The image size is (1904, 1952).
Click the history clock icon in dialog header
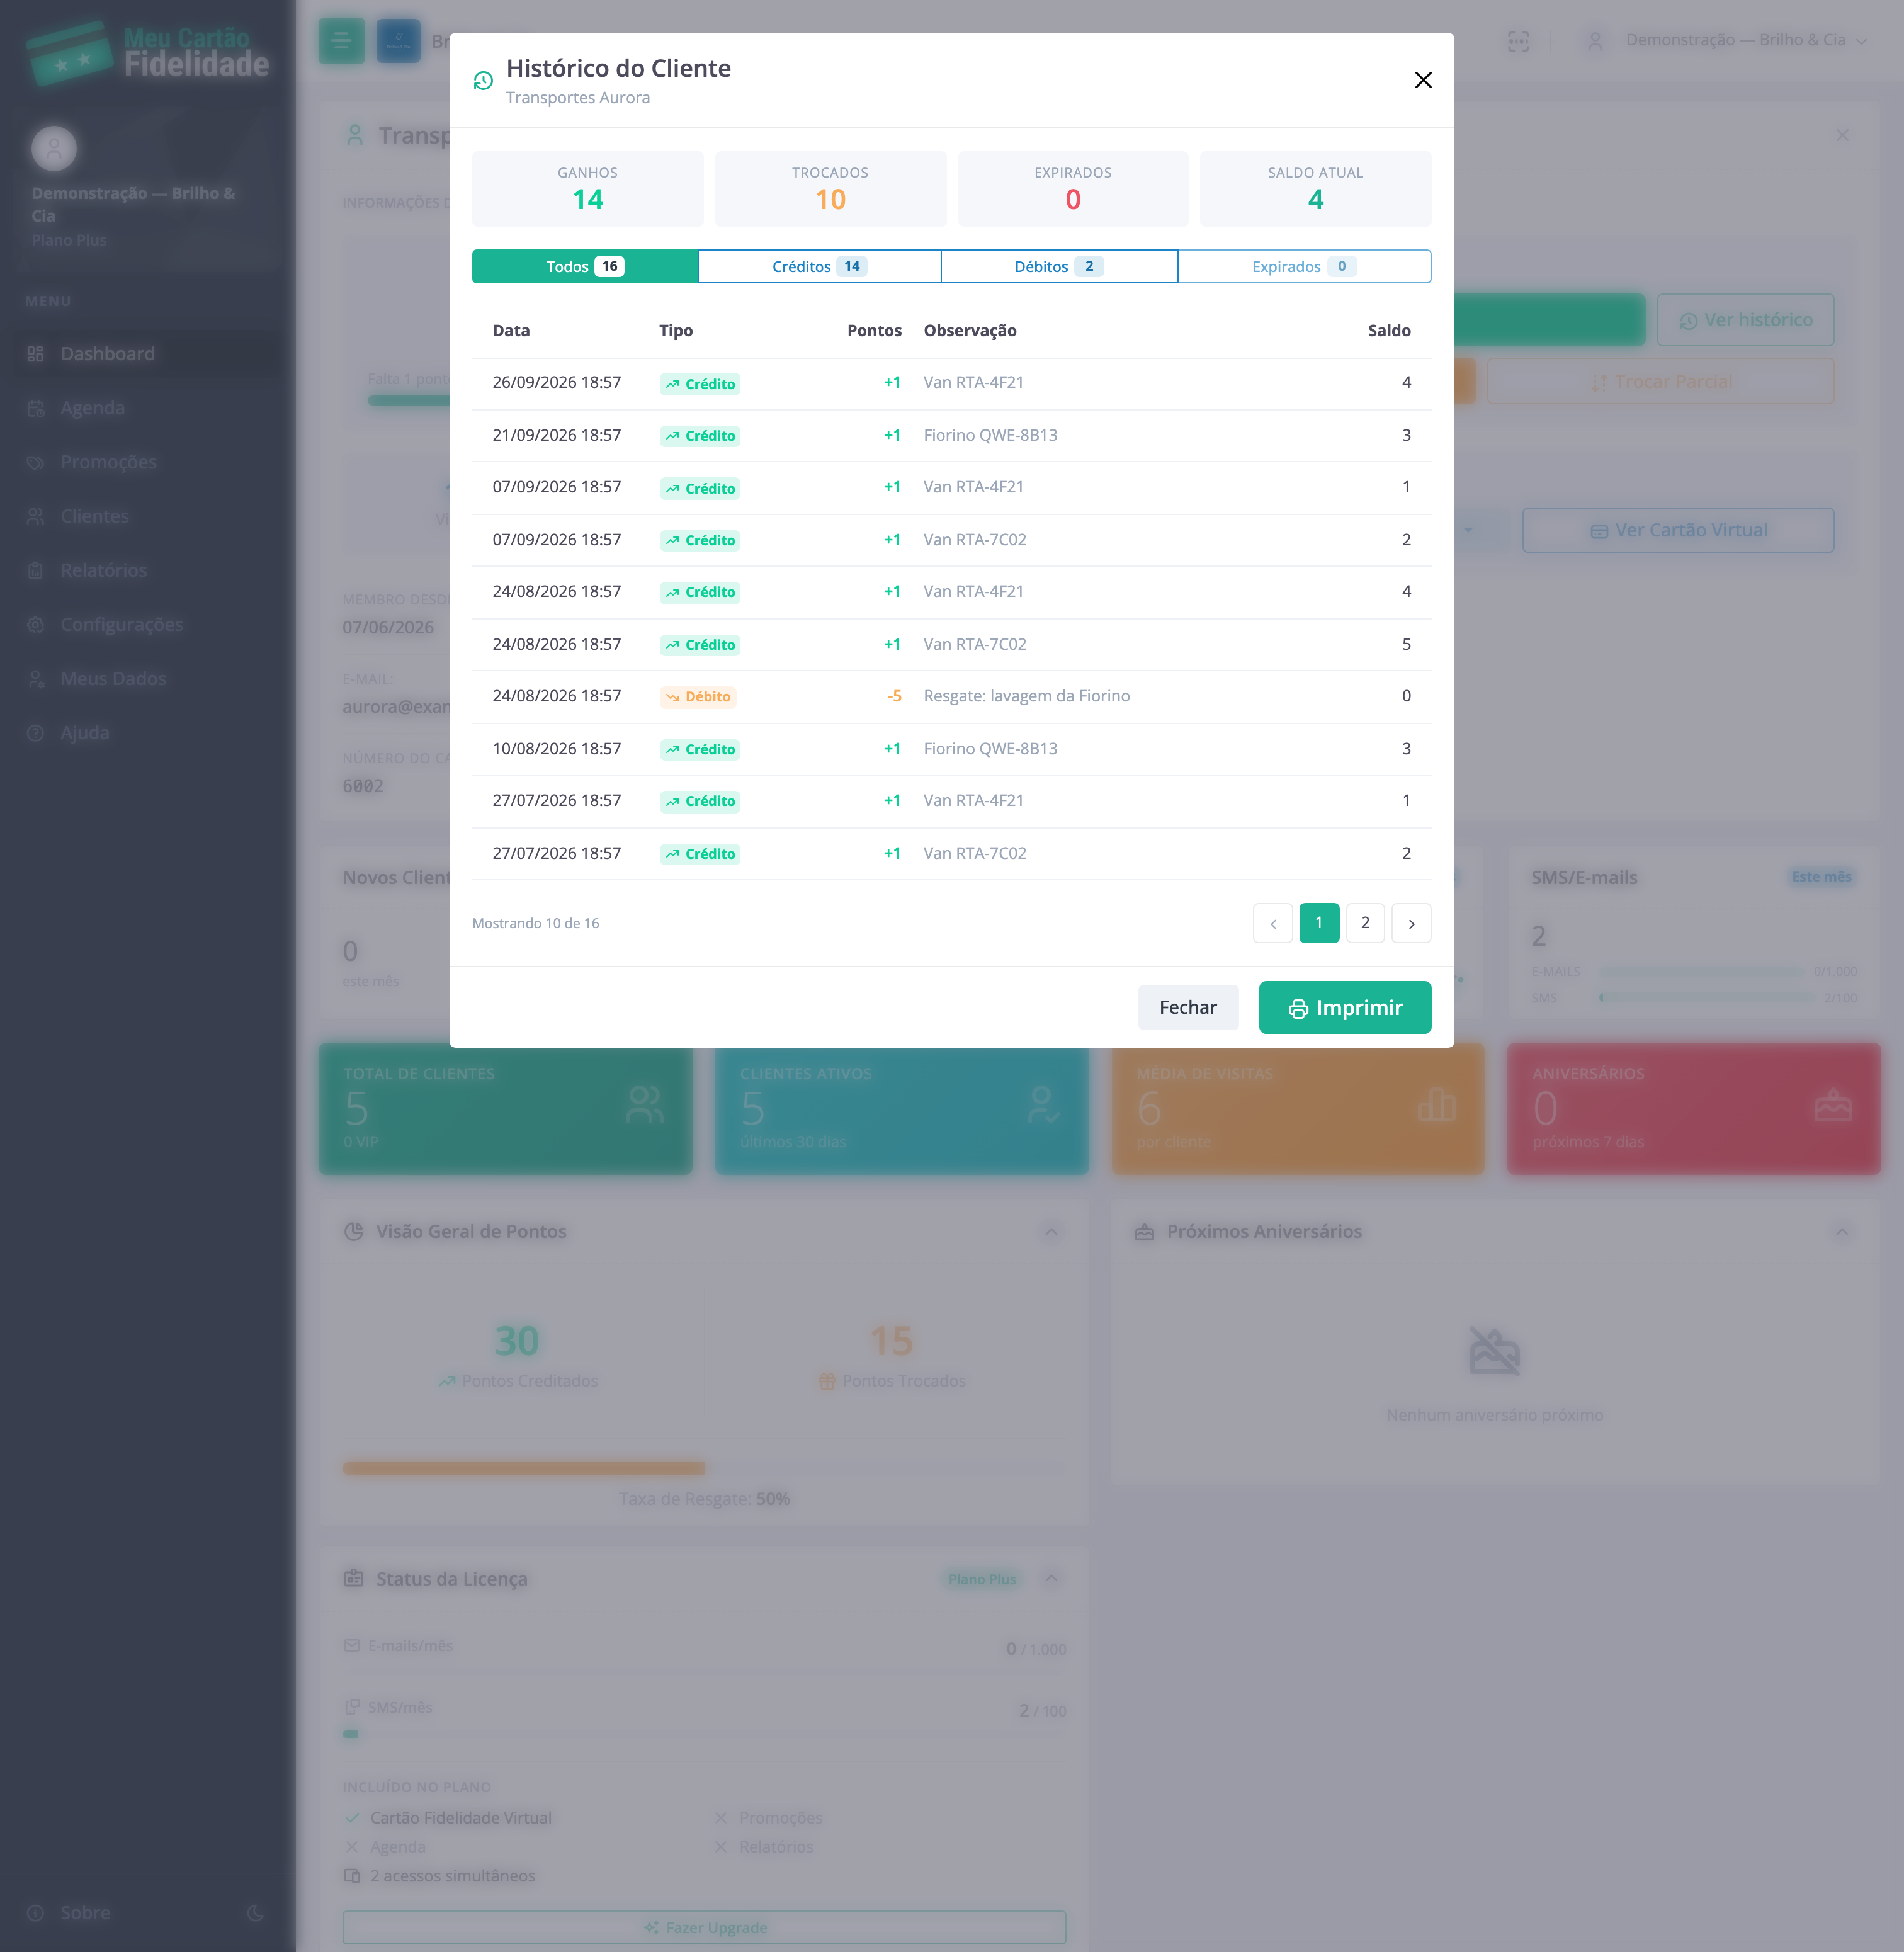(x=483, y=81)
